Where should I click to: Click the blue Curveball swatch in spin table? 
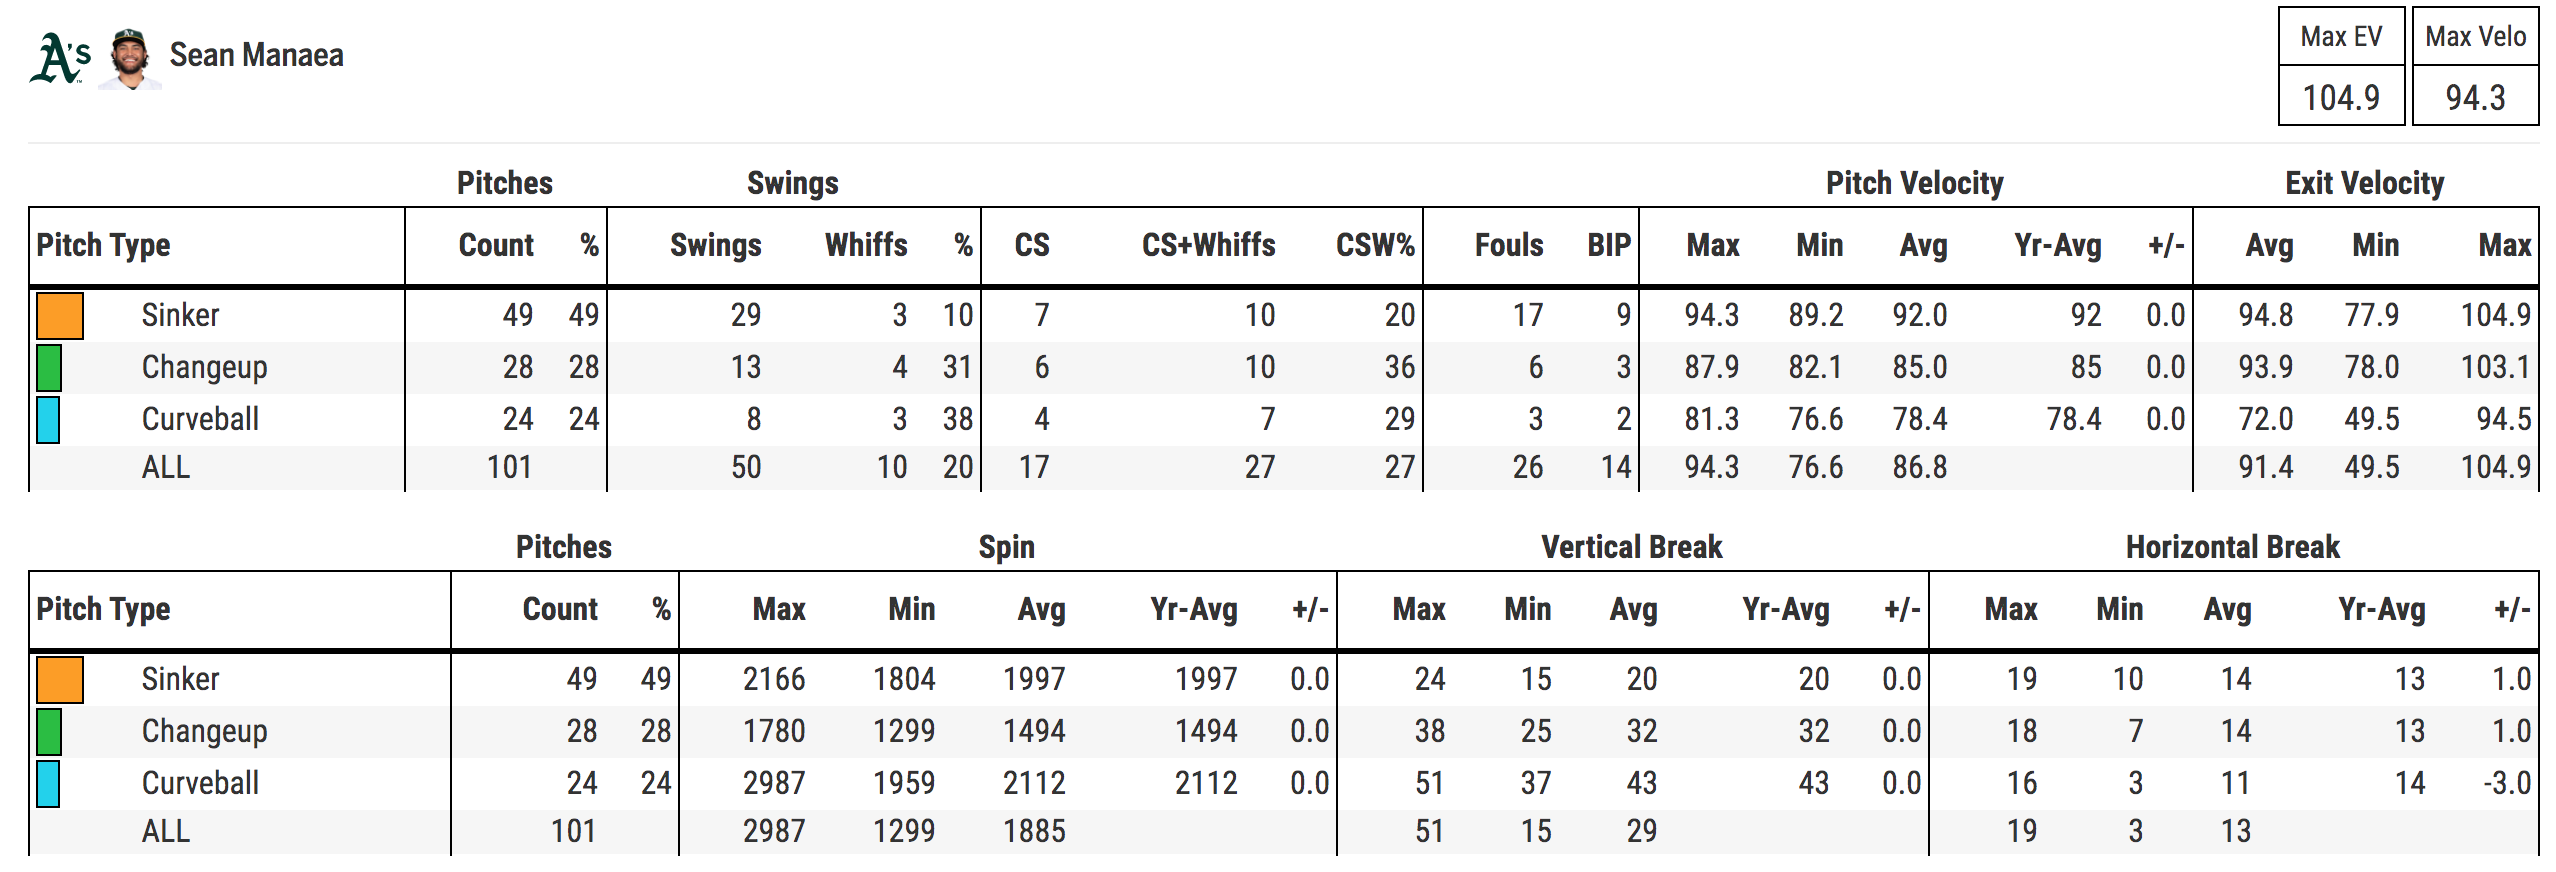(48, 783)
